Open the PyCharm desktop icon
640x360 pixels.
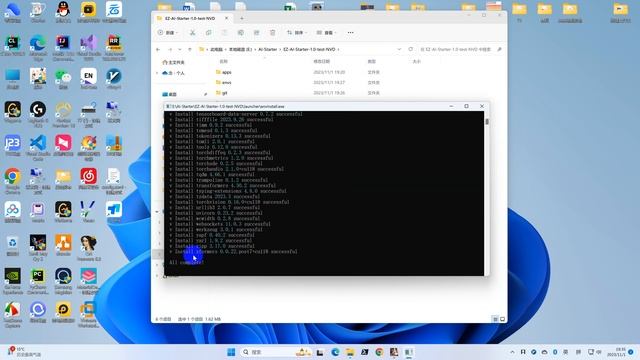click(38, 281)
